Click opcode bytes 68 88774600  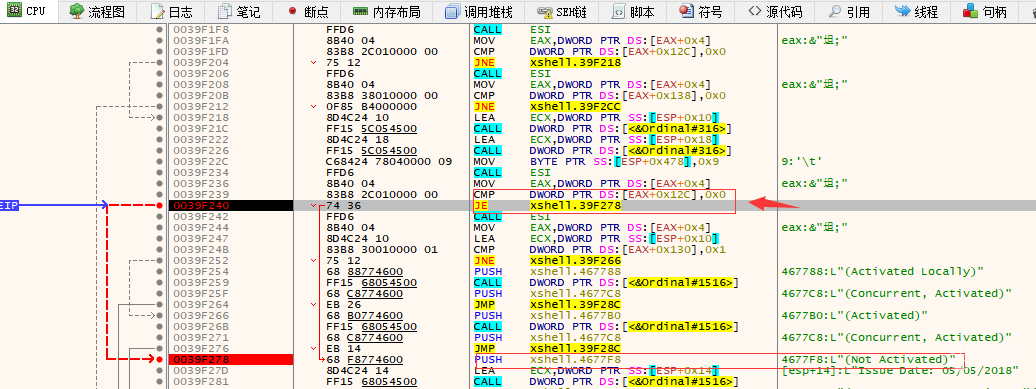point(365,271)
